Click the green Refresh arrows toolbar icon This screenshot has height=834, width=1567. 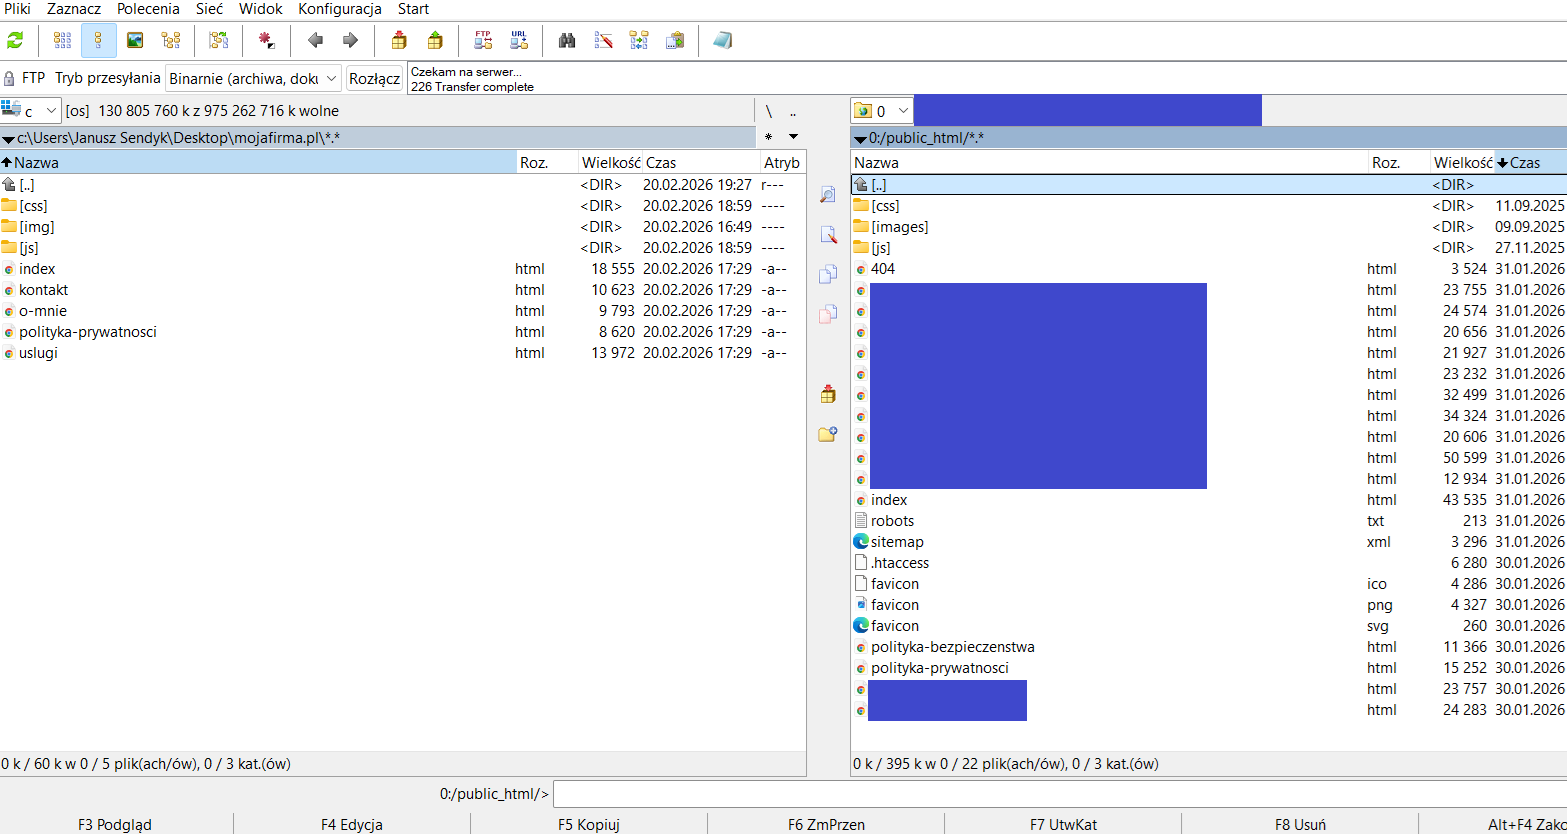[15, 41]
